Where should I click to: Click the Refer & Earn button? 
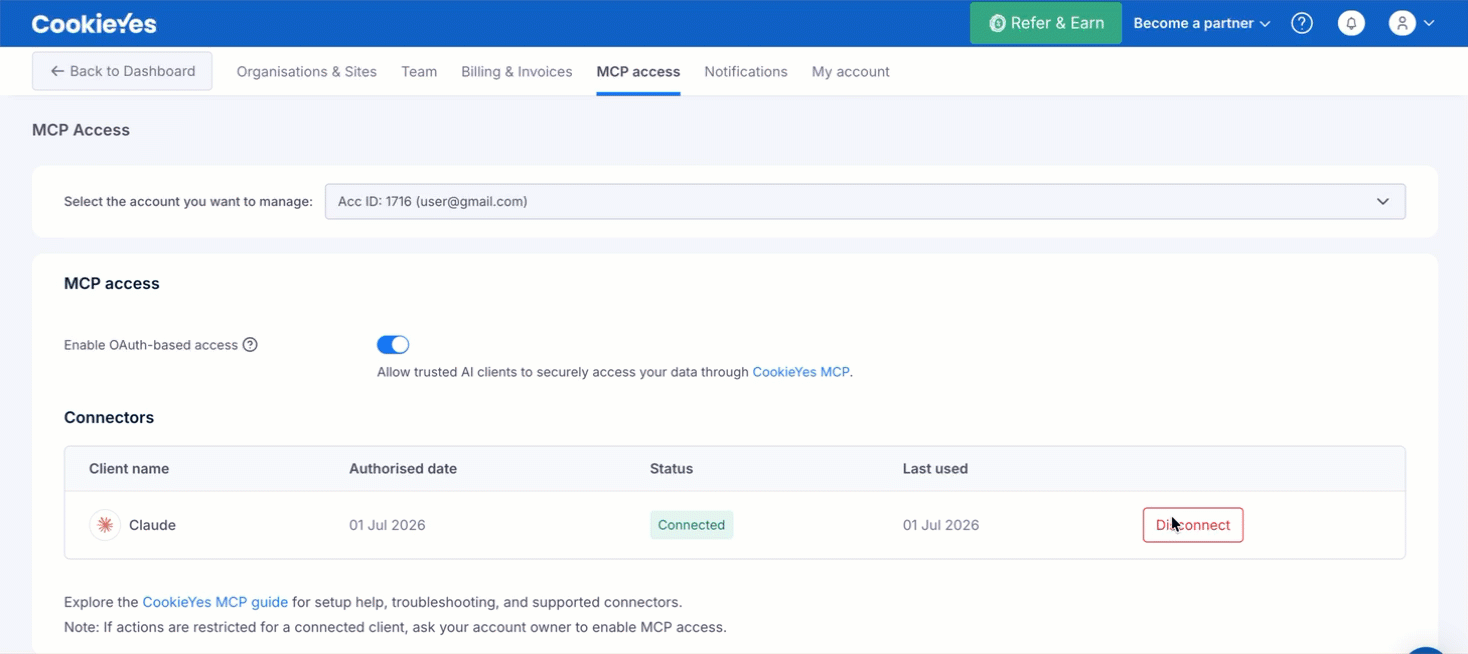(1046, 23)
